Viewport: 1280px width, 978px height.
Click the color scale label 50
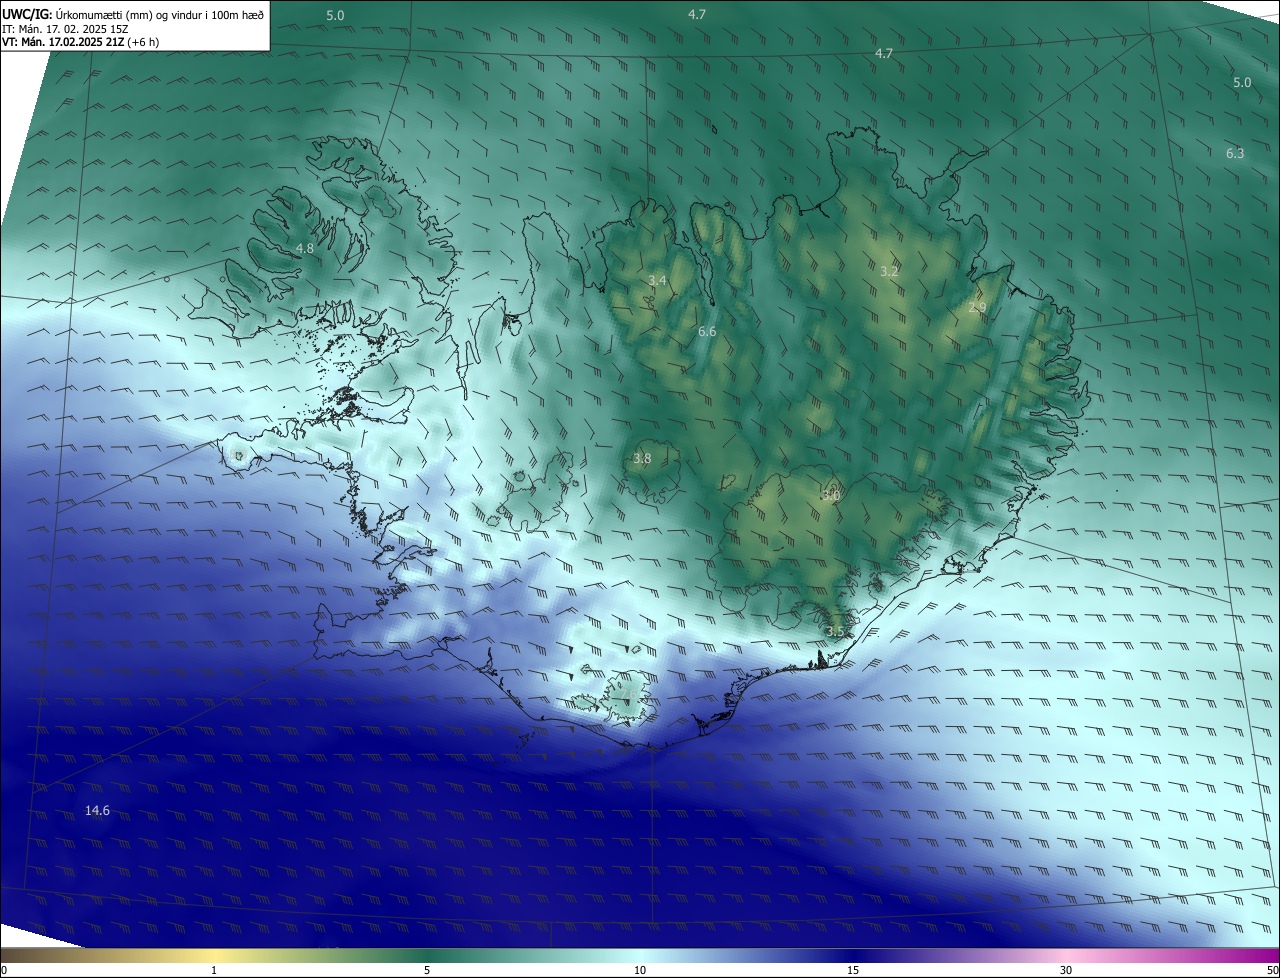coord(1272,970)
